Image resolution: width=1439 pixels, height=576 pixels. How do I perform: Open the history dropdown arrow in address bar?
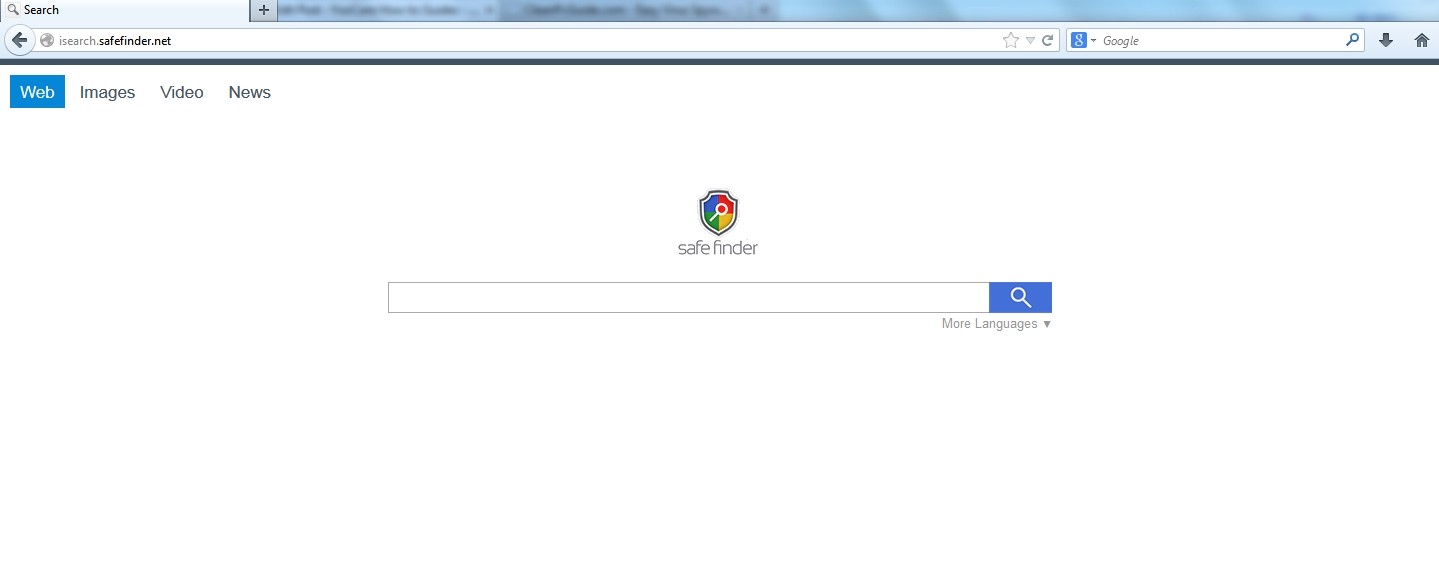point(1030,41)
